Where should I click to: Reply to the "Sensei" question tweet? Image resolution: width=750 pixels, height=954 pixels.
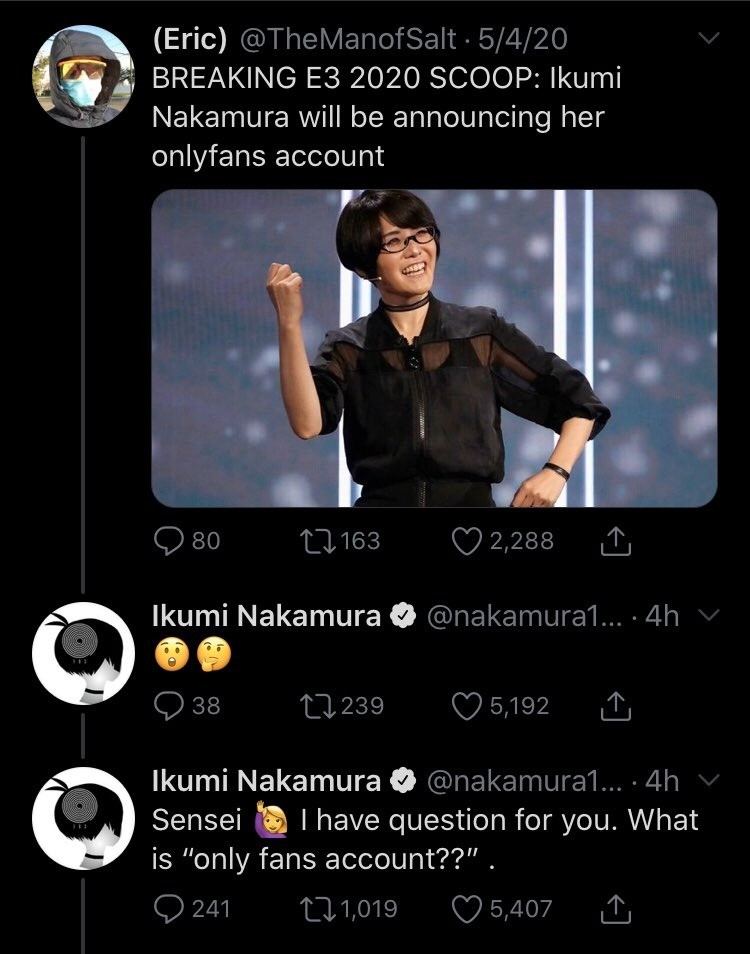click(166, 908)
